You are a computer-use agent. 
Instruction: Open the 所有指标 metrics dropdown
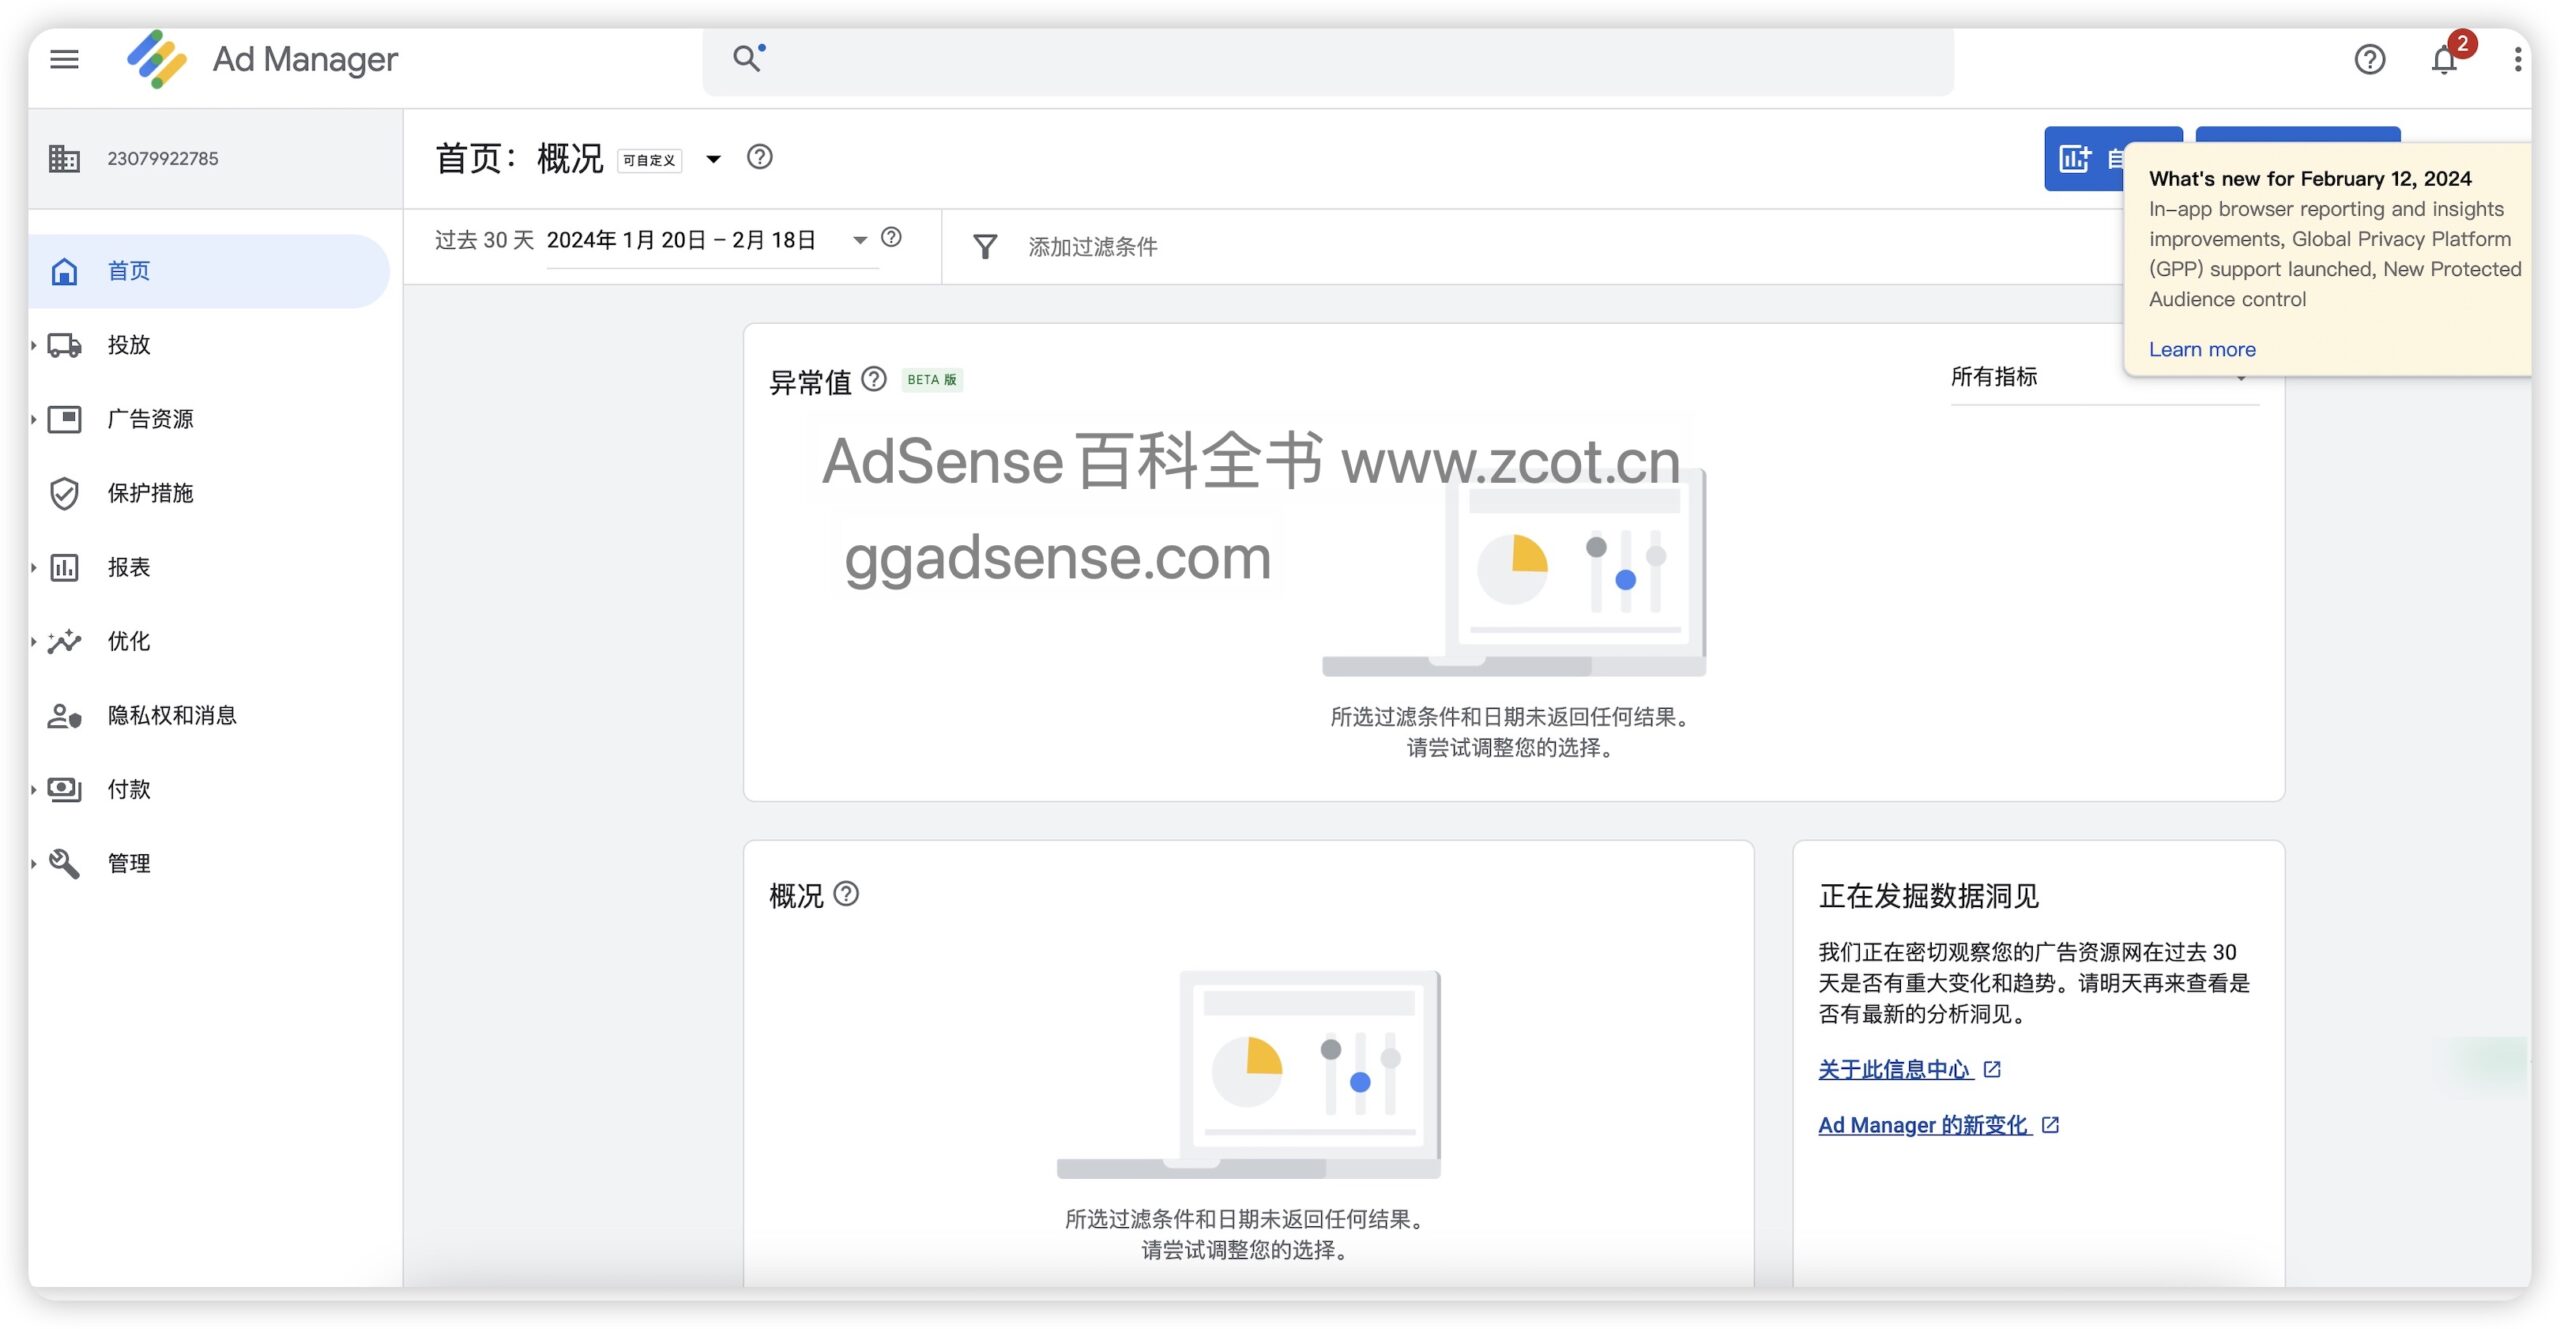2104,377
